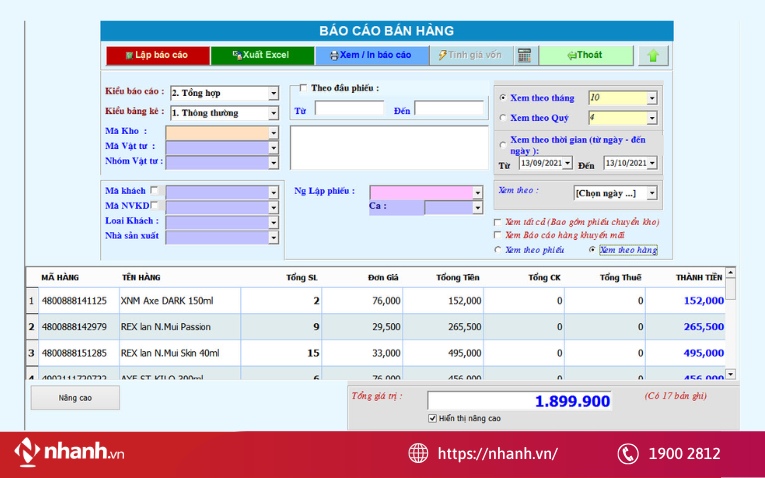Click the Đến voucher number field

point(449,108)
